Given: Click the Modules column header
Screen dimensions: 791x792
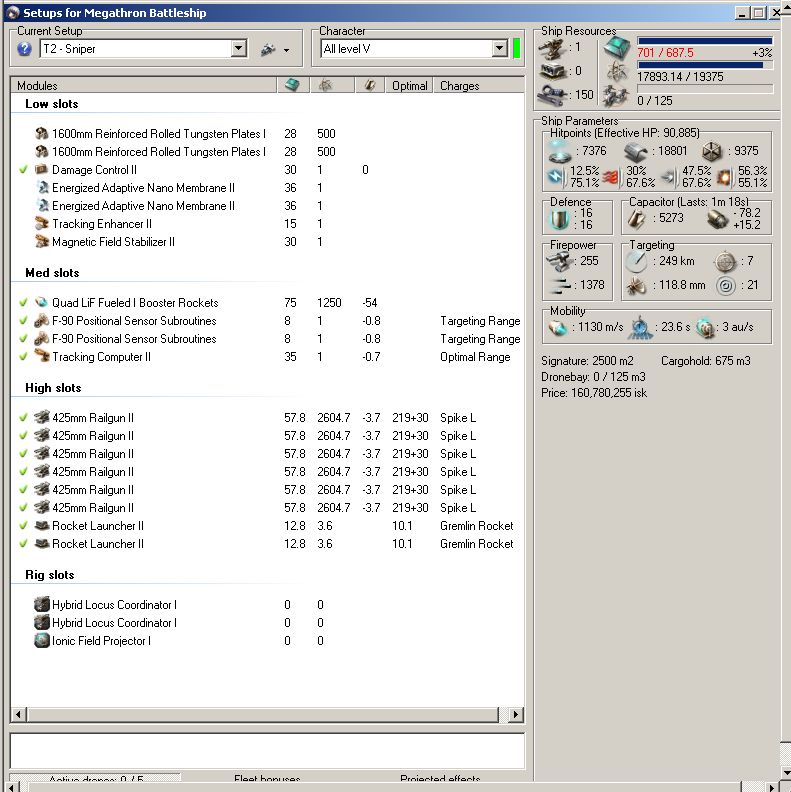Looking at the screenshot, I should pyautogui.click(x=144, y=85).
